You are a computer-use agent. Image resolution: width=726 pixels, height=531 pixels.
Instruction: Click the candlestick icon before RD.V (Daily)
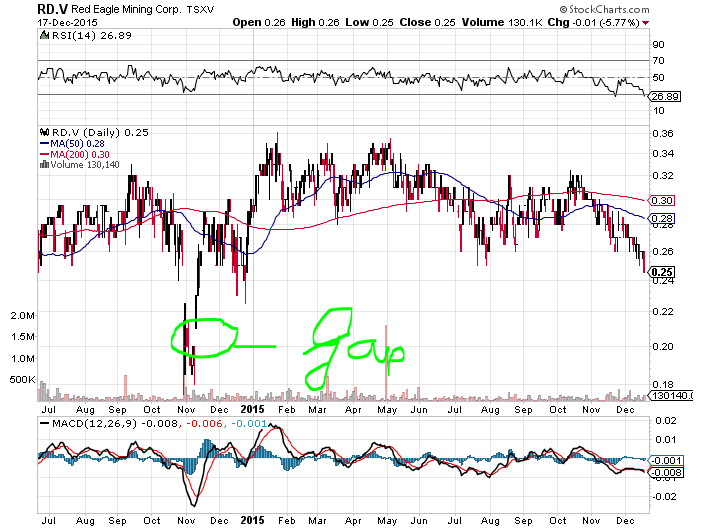point(44,132)
